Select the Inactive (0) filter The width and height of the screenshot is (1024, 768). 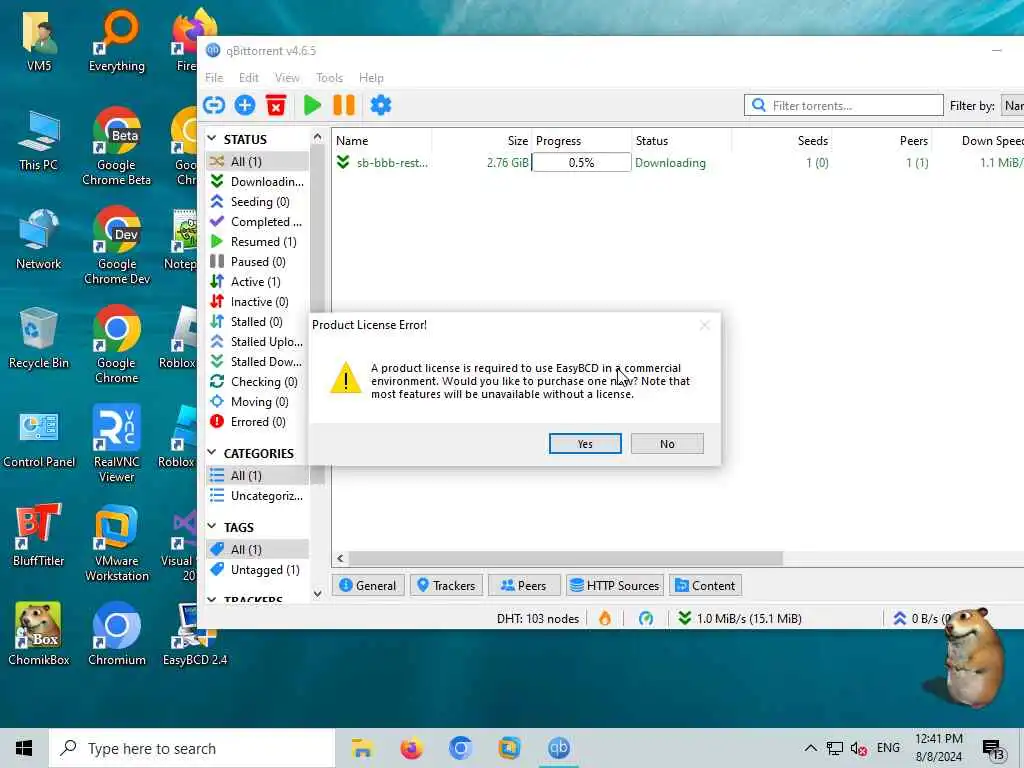pyautogui.click(x=257, y=302)
